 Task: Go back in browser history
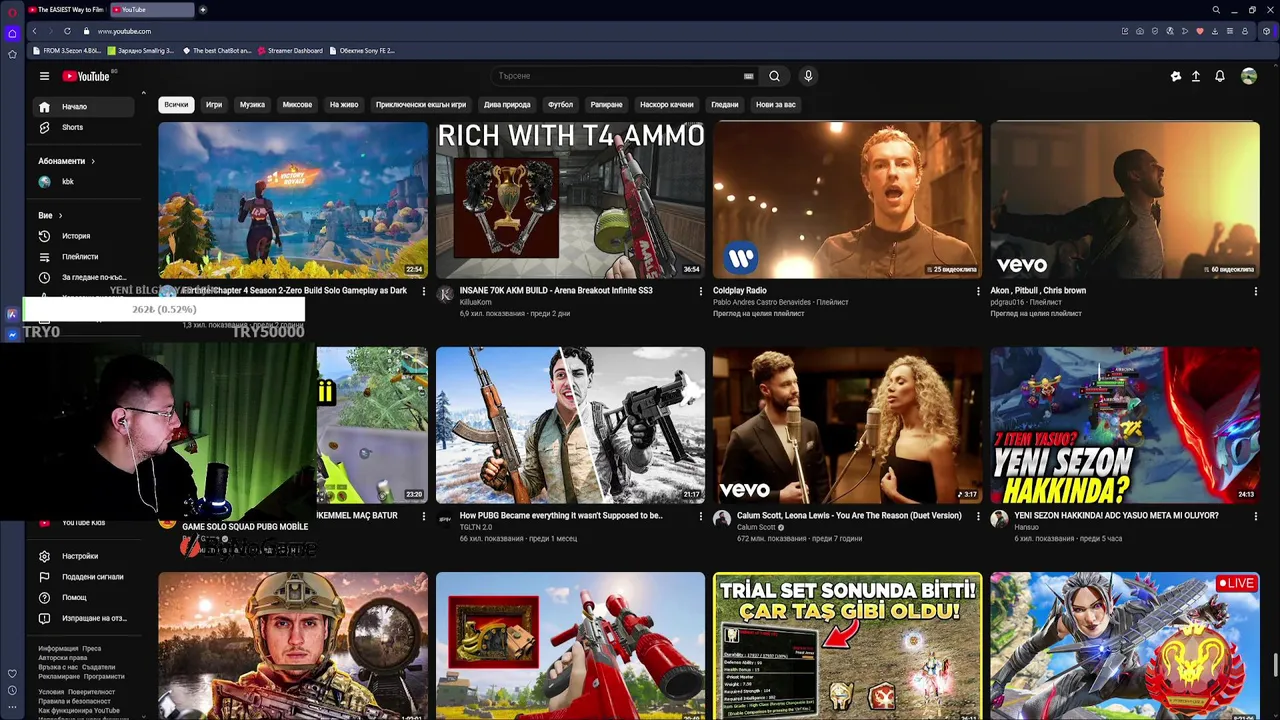coord(34,31)
